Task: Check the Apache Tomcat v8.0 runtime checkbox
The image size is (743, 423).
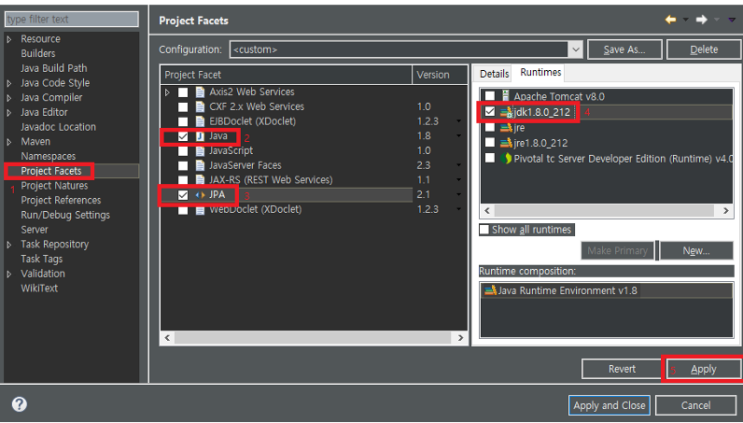Action: (490, 96)
